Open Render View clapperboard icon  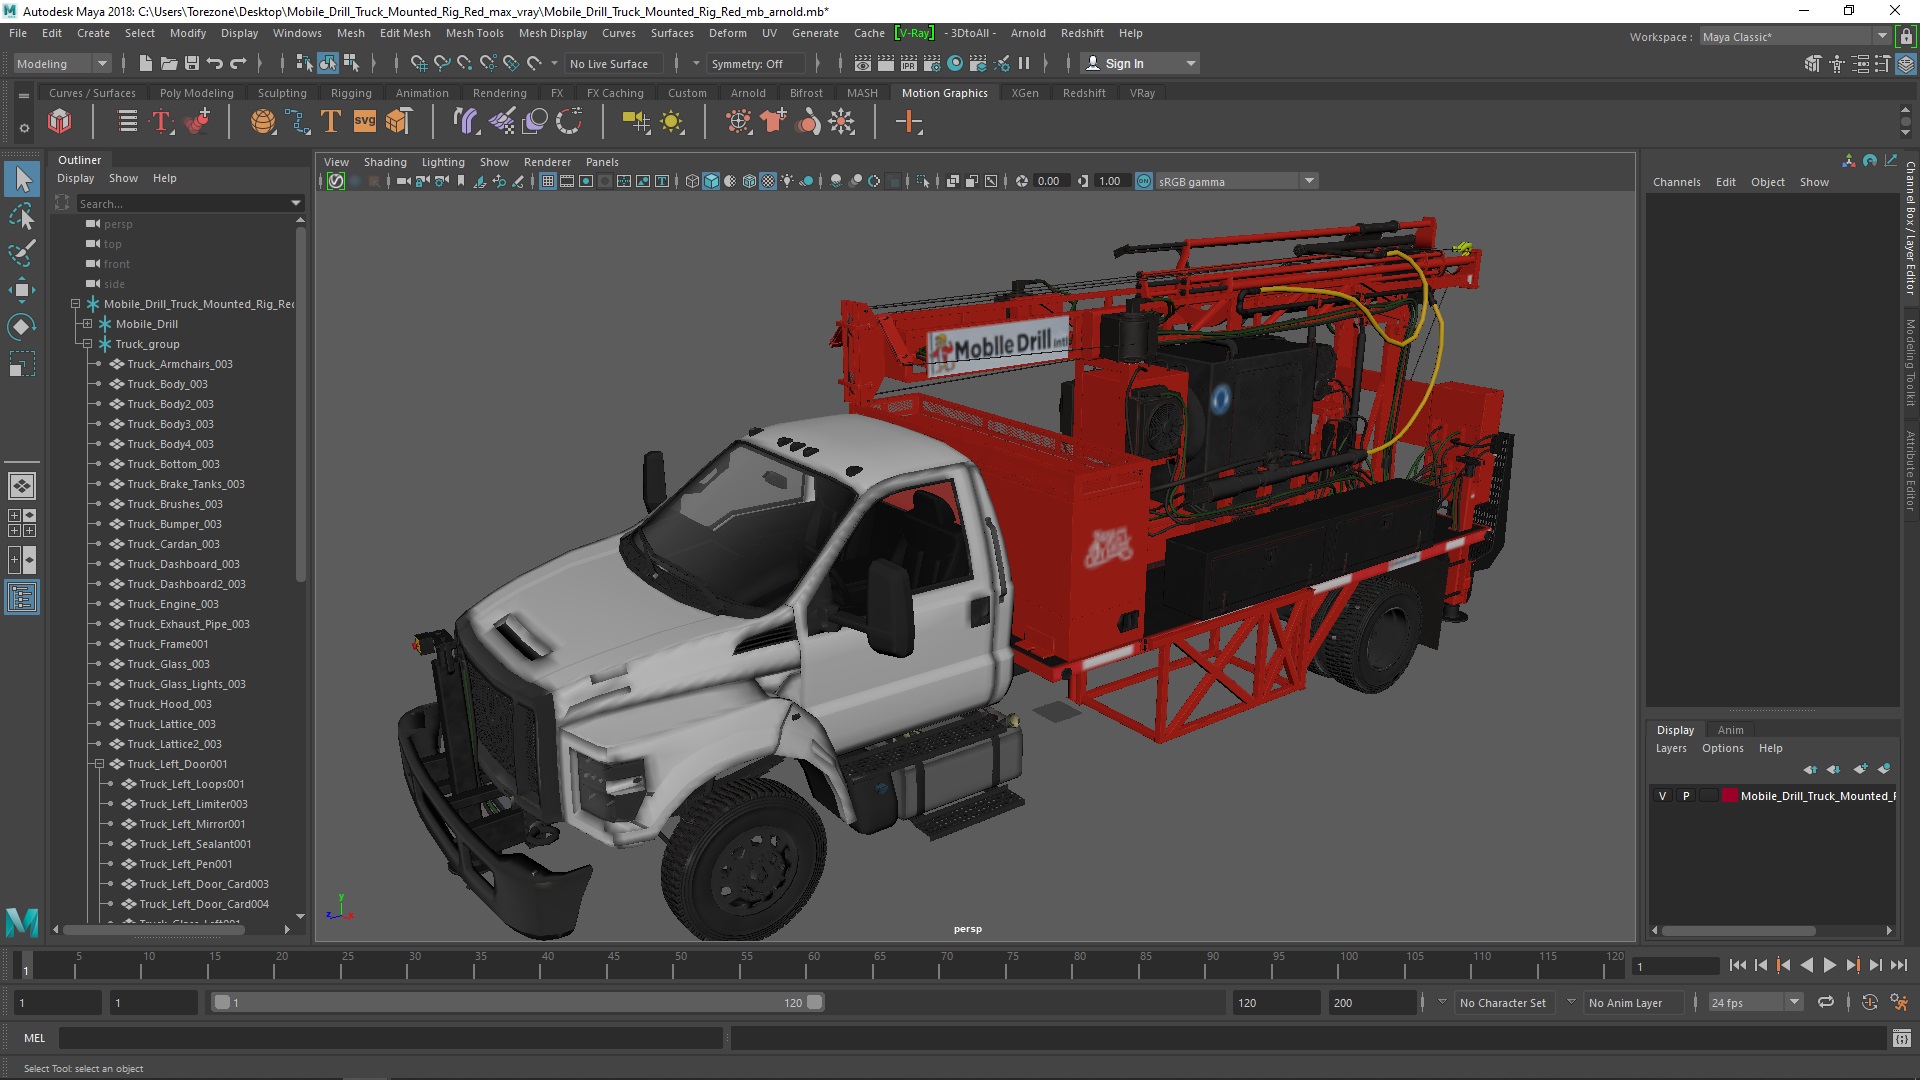point(863,63)
